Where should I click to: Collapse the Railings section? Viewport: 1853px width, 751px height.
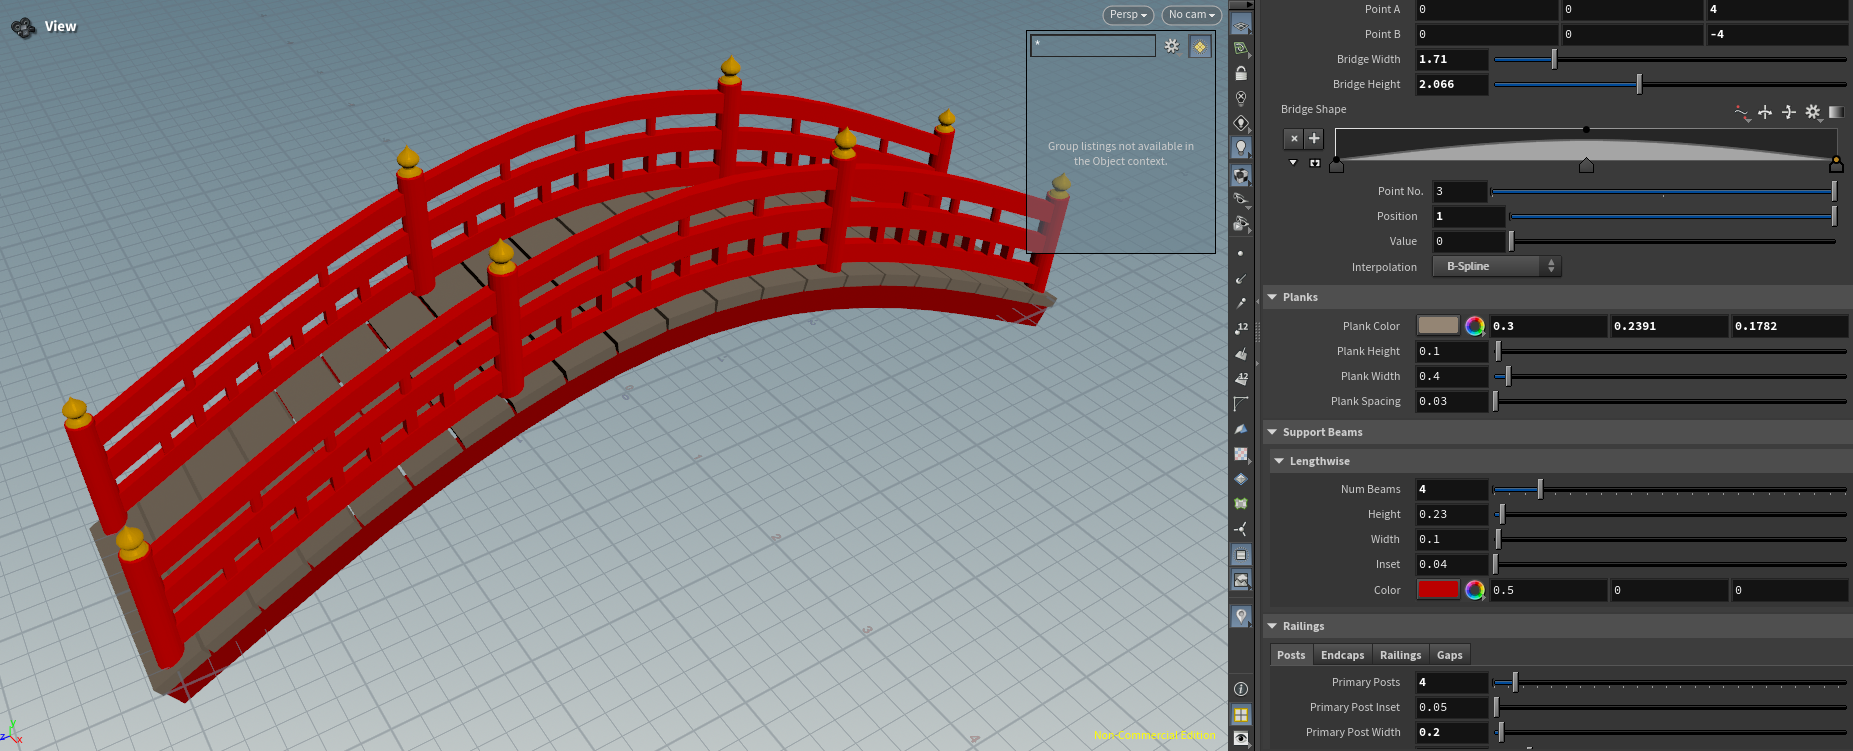pyautogui.click(x=1272, y=626)
